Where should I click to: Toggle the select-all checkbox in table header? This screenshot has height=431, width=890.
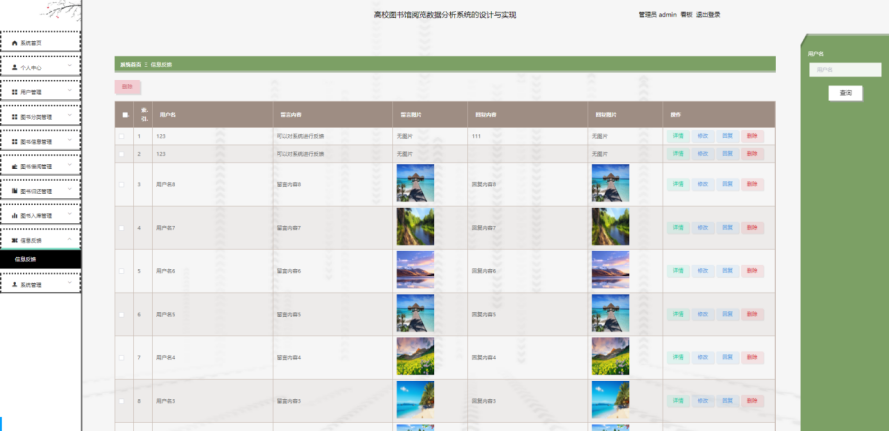tap(125, 115)
